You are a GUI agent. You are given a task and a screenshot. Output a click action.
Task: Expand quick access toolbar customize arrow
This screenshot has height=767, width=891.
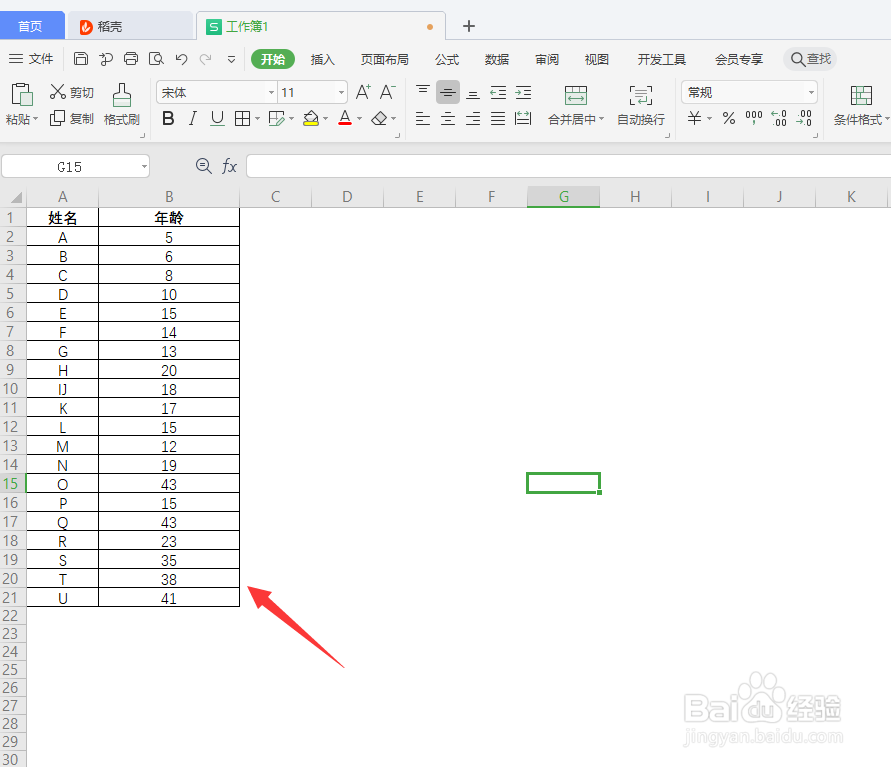pos(231,59)
